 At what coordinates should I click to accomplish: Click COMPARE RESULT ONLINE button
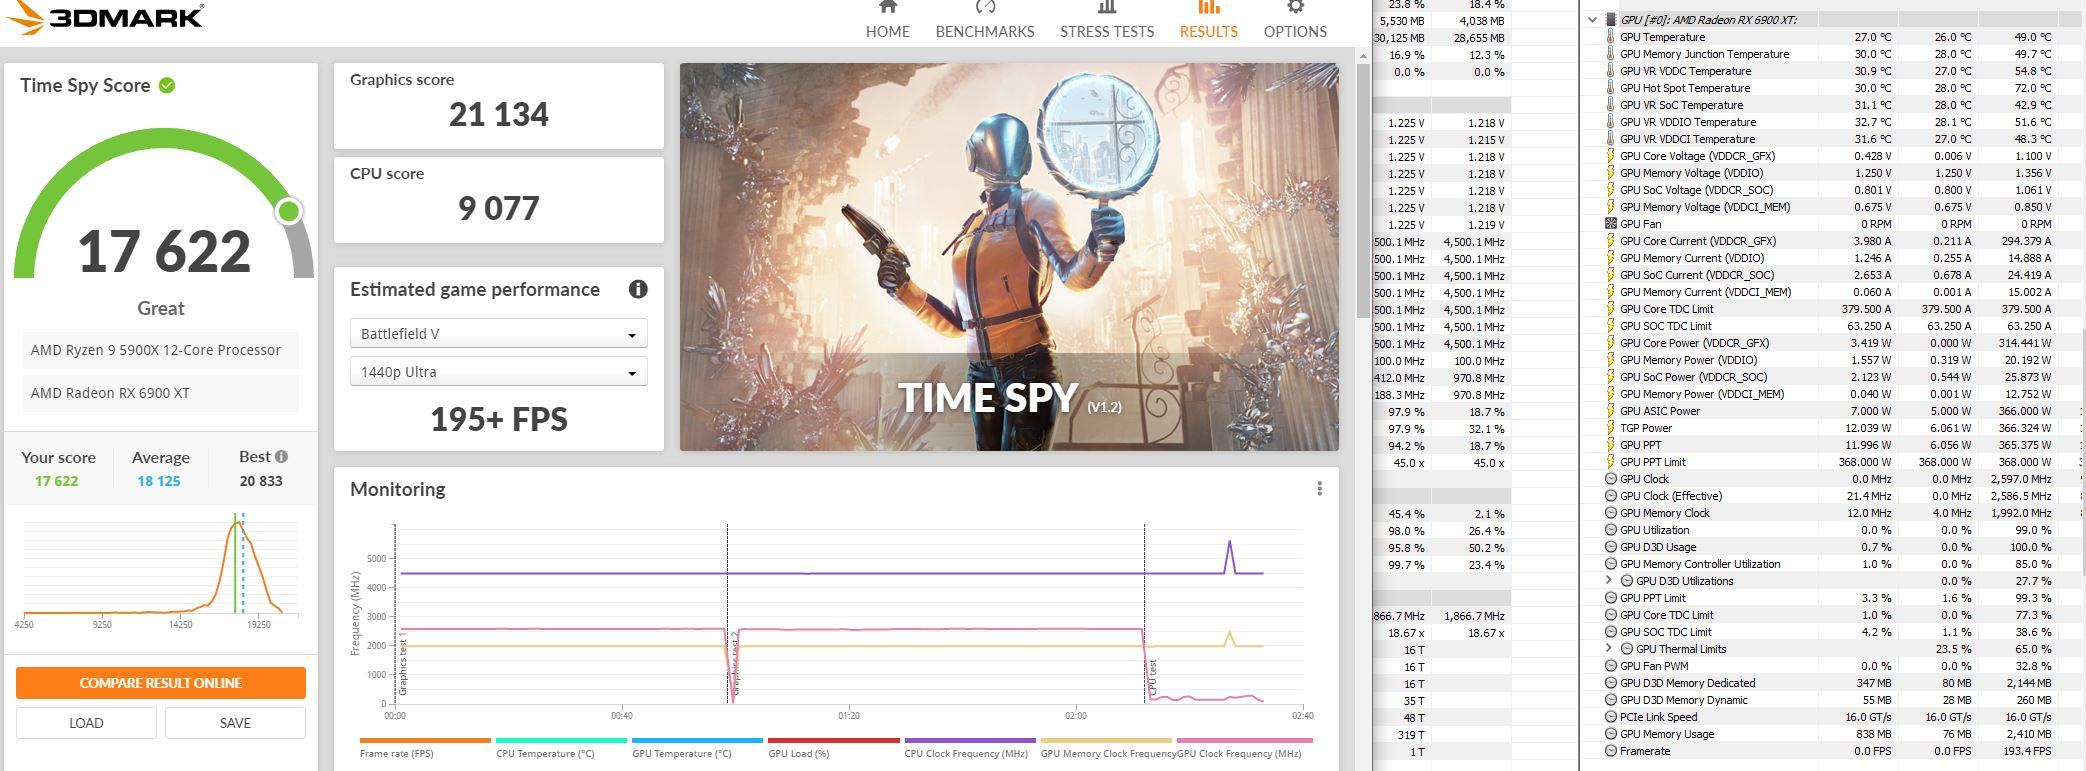pyautogui.click(x=160, y=683)
